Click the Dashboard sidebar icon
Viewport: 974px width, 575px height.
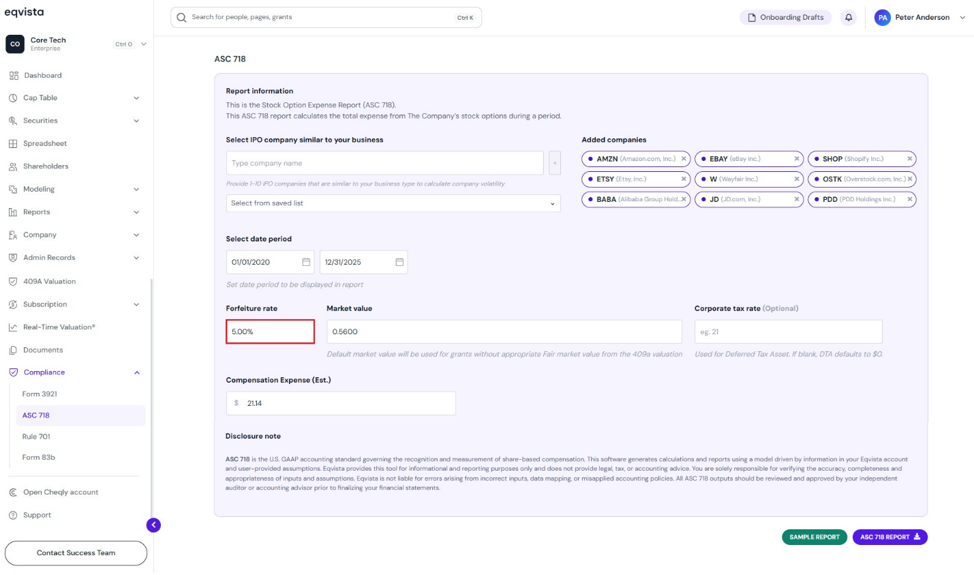point(14,76)
